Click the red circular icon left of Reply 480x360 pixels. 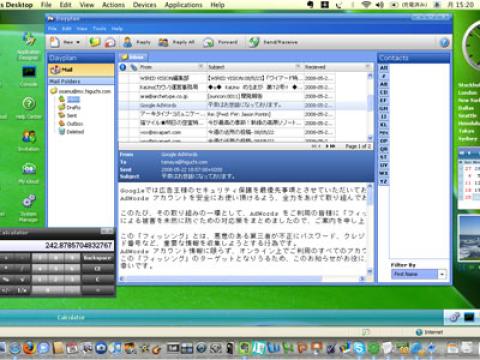(110, 42)
